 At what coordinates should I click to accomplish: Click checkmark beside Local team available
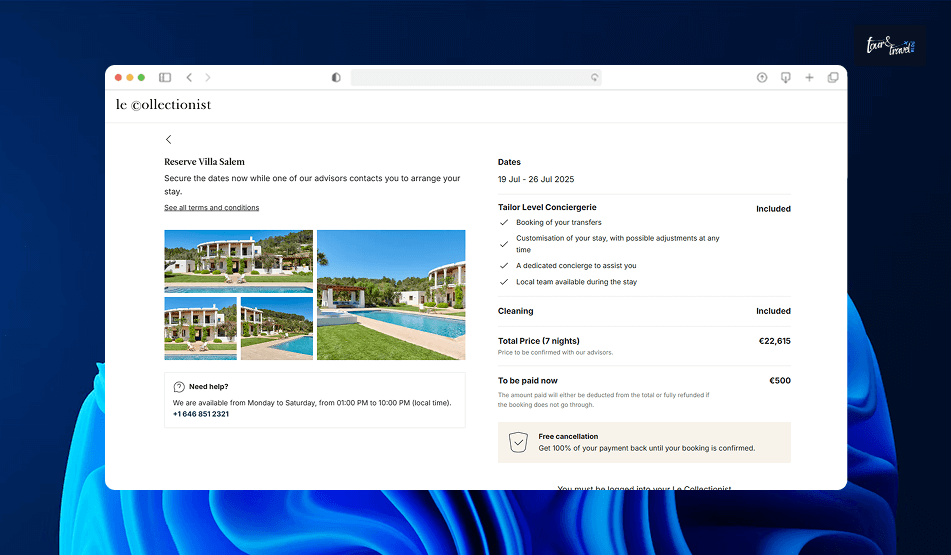503,282
